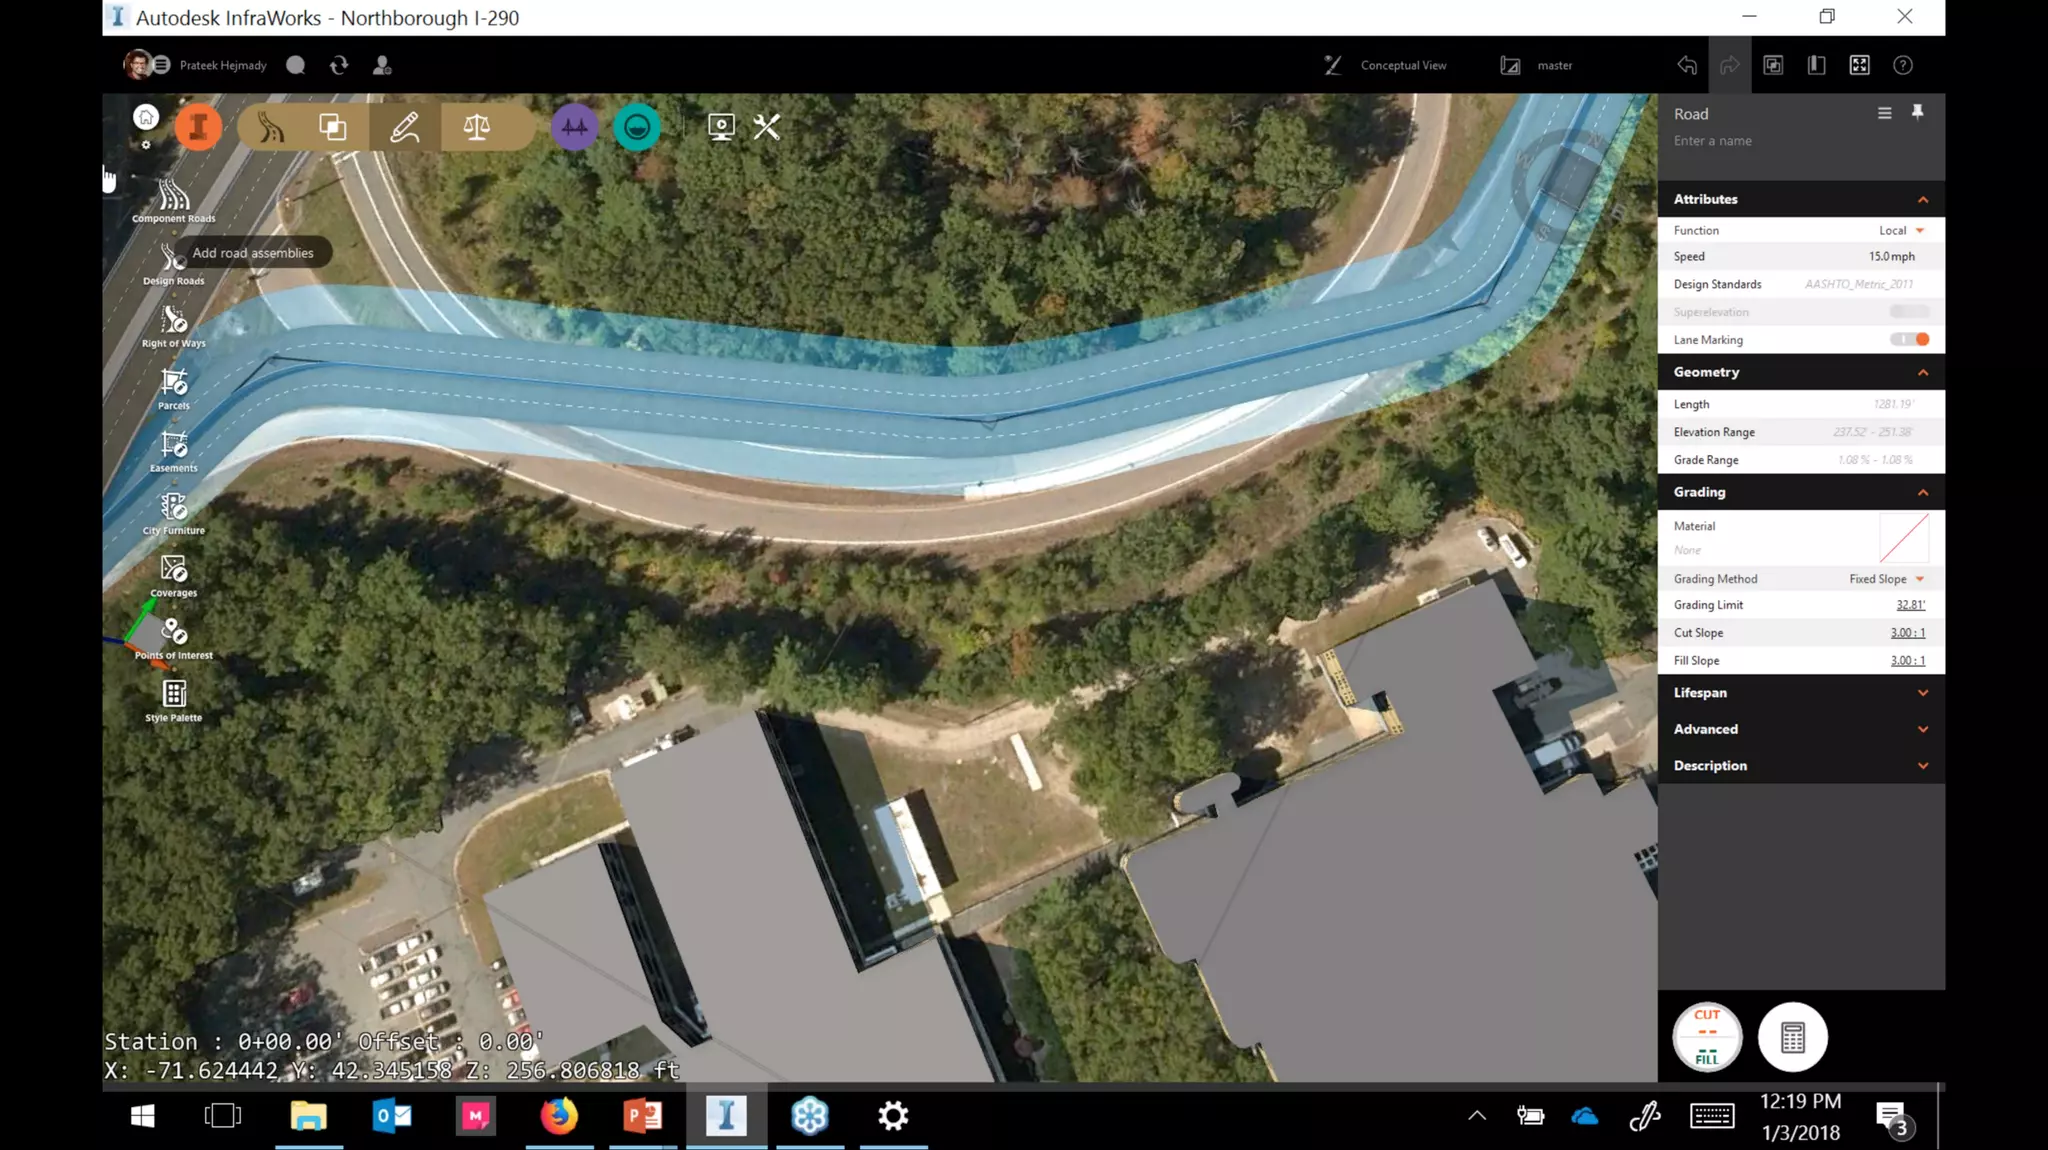Image resolution: width=2048 pixels, height=1150 pixels.
Task: Choose Points of Interest tool
Action: [174, 638]
